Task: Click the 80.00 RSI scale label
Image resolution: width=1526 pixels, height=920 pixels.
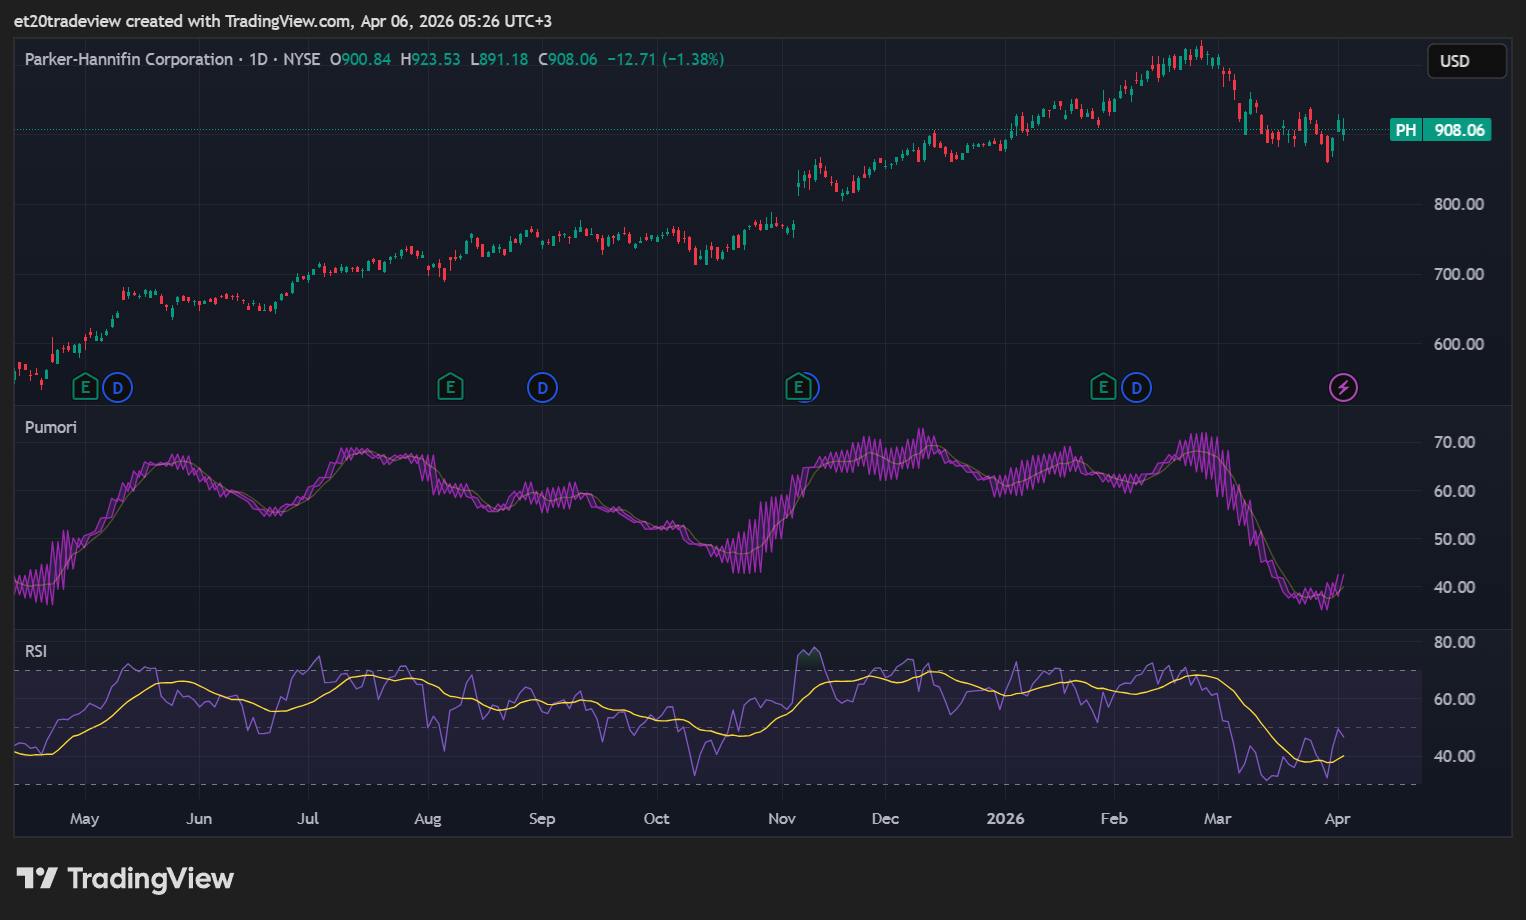Action: point(1455,642)
